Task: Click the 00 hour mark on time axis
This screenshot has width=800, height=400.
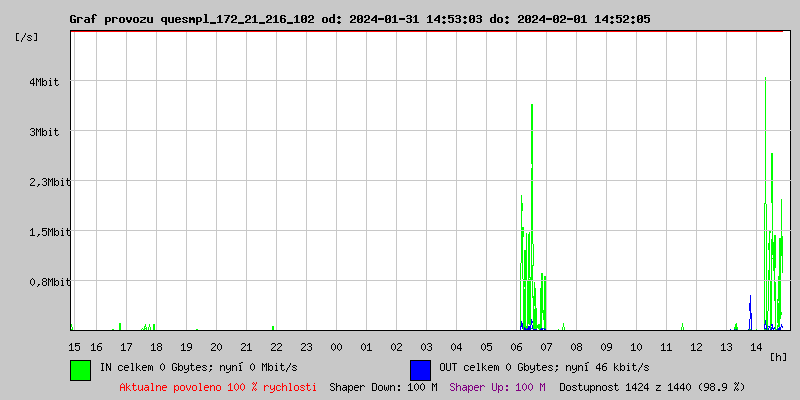Action: tap(337, 347)
